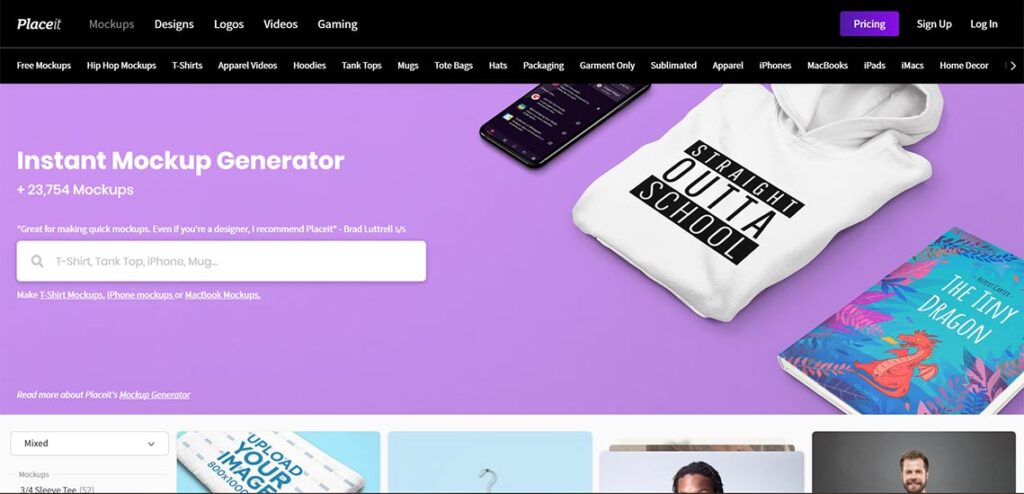The width and height of the screenshot is (1024, 494).
Task: Open the Gaming section
Action: (x=337, y=24)
